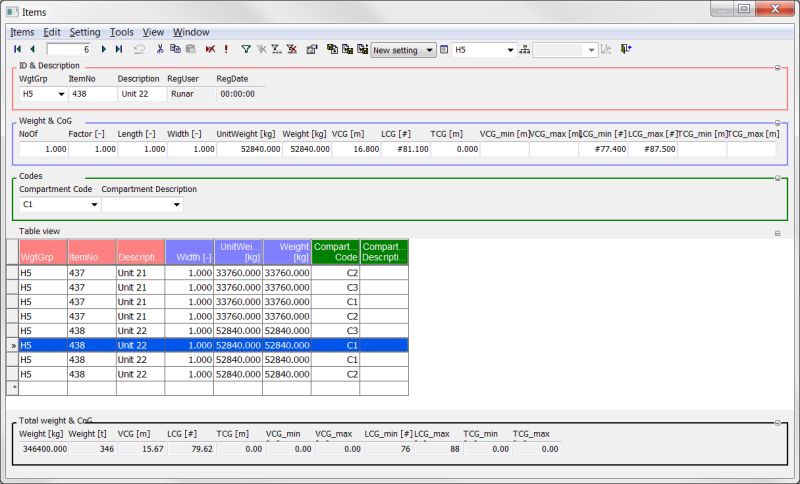Click the UnitWeight [kg] table column header
This screenshot has height=484, width=800.
coord(238,252)
